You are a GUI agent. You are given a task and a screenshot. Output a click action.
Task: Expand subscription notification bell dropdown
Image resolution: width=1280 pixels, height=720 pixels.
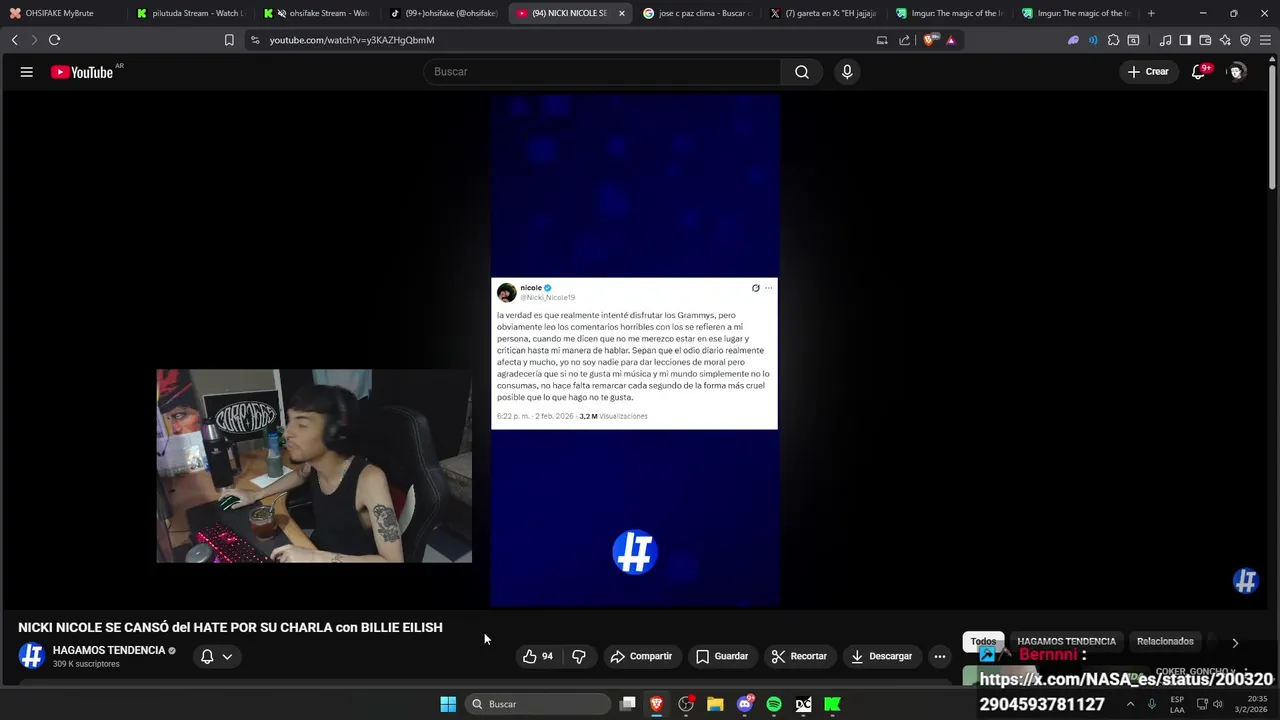tap(217, 656)
